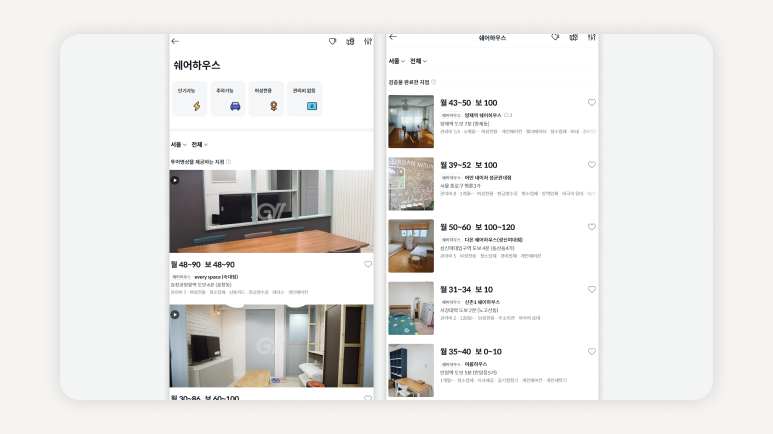The height and width of the screenshot is (434, 773).
Task: Open the TV and bunk room listing photo
Action: 272,346
